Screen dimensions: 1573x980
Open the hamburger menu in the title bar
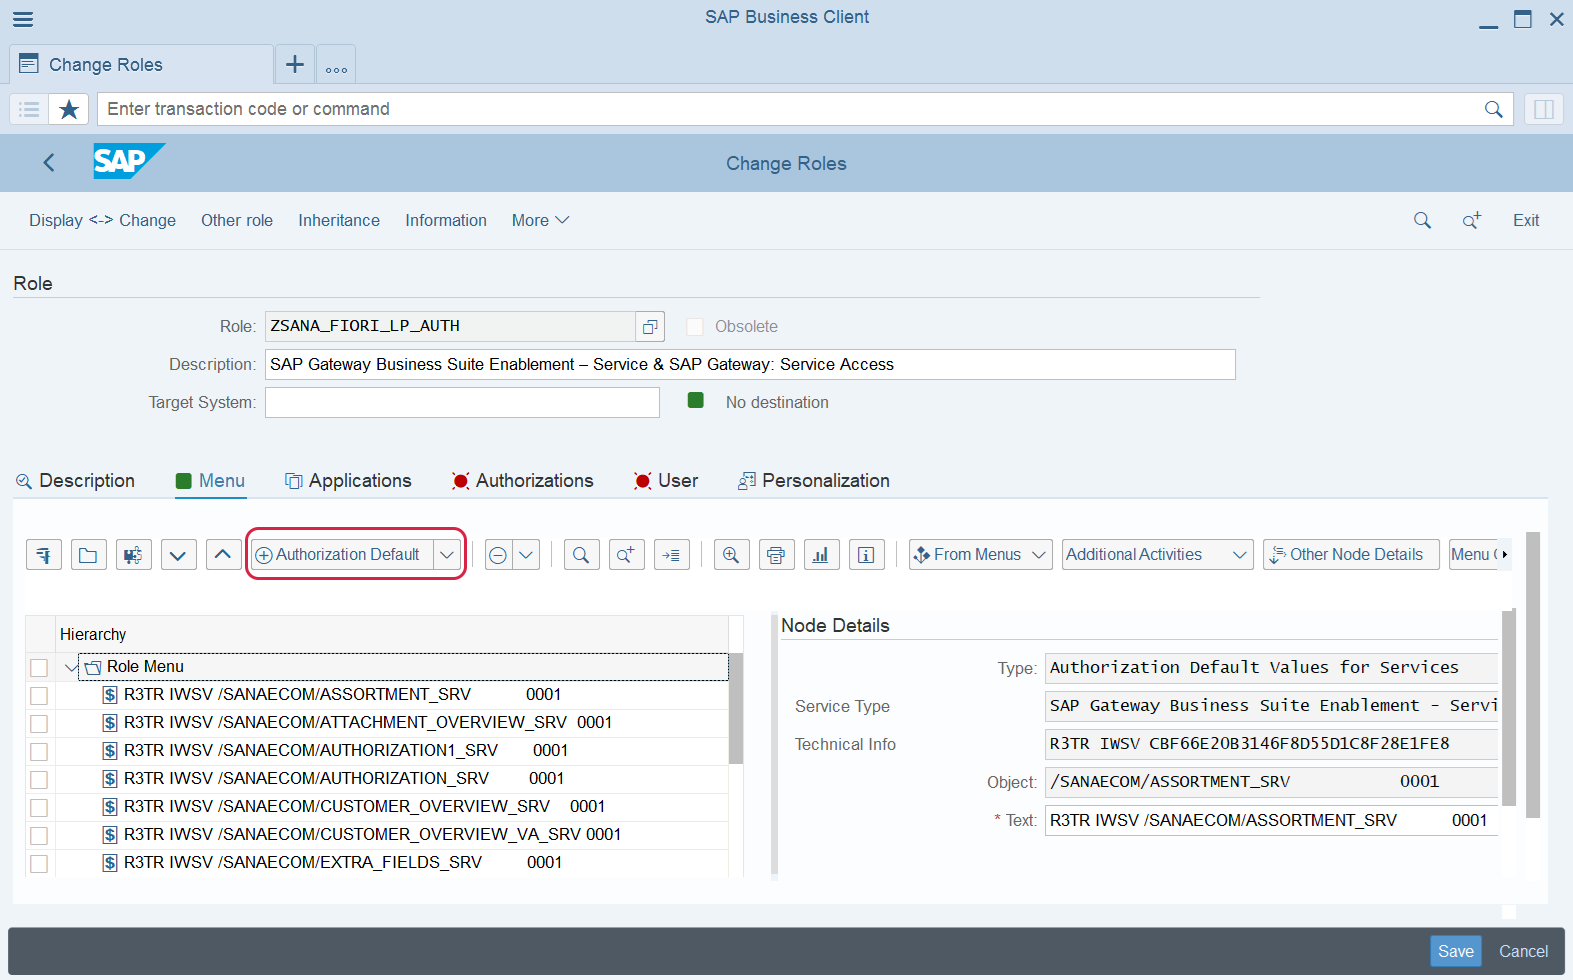pos(23,19)
